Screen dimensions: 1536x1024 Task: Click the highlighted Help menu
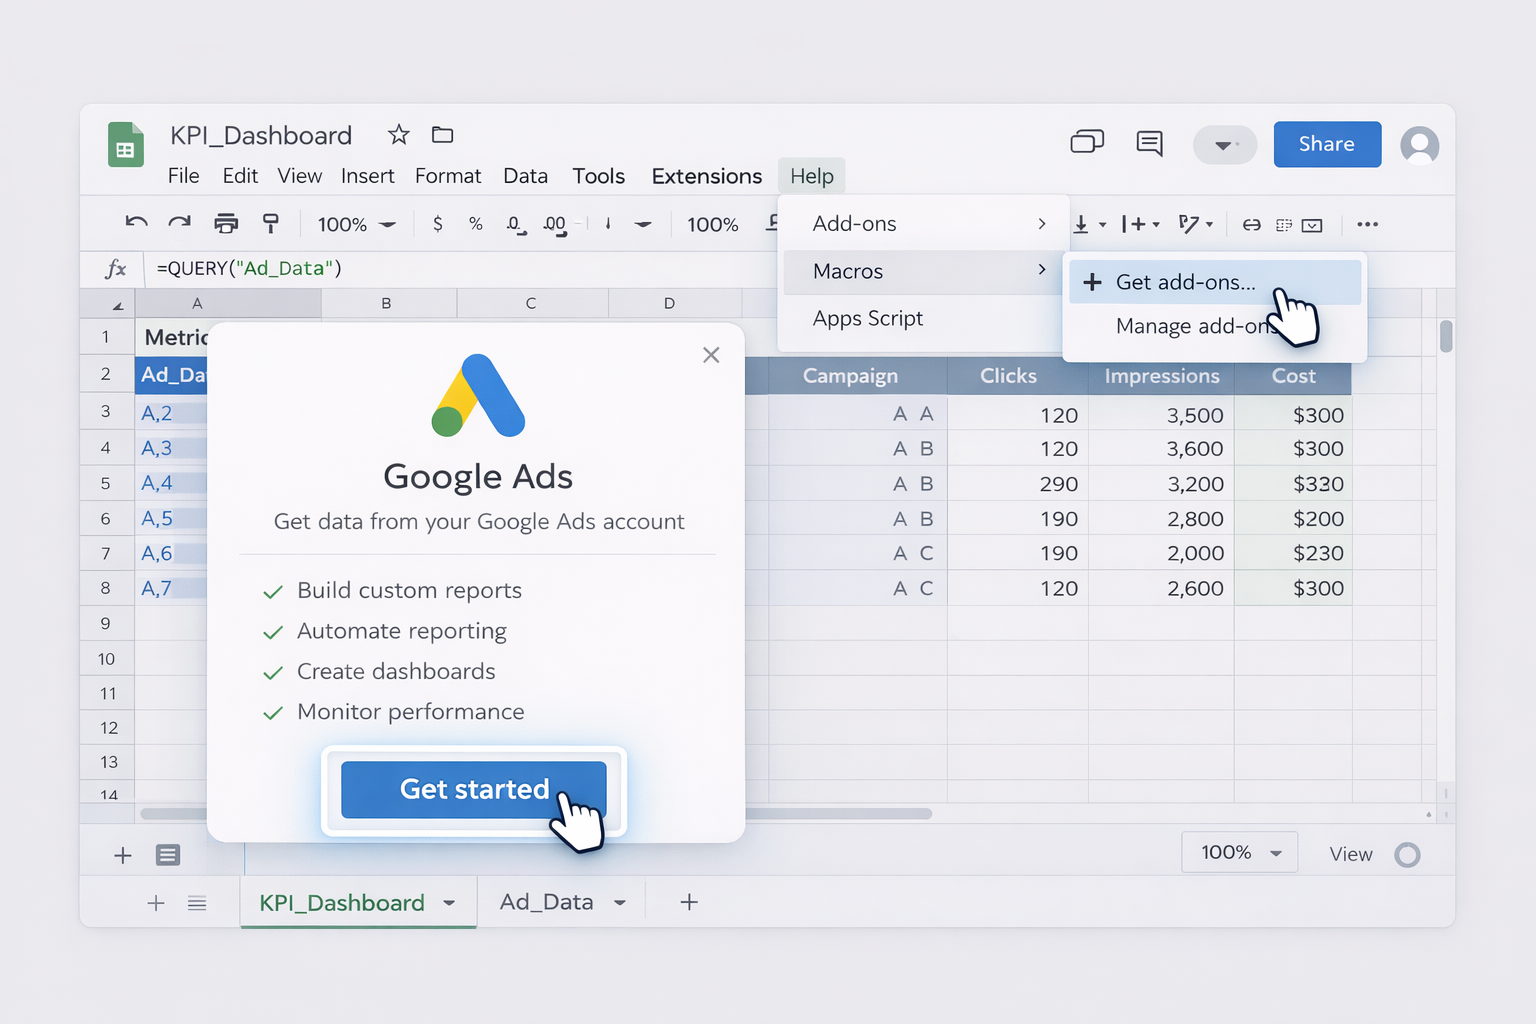(x=812, y=176)
